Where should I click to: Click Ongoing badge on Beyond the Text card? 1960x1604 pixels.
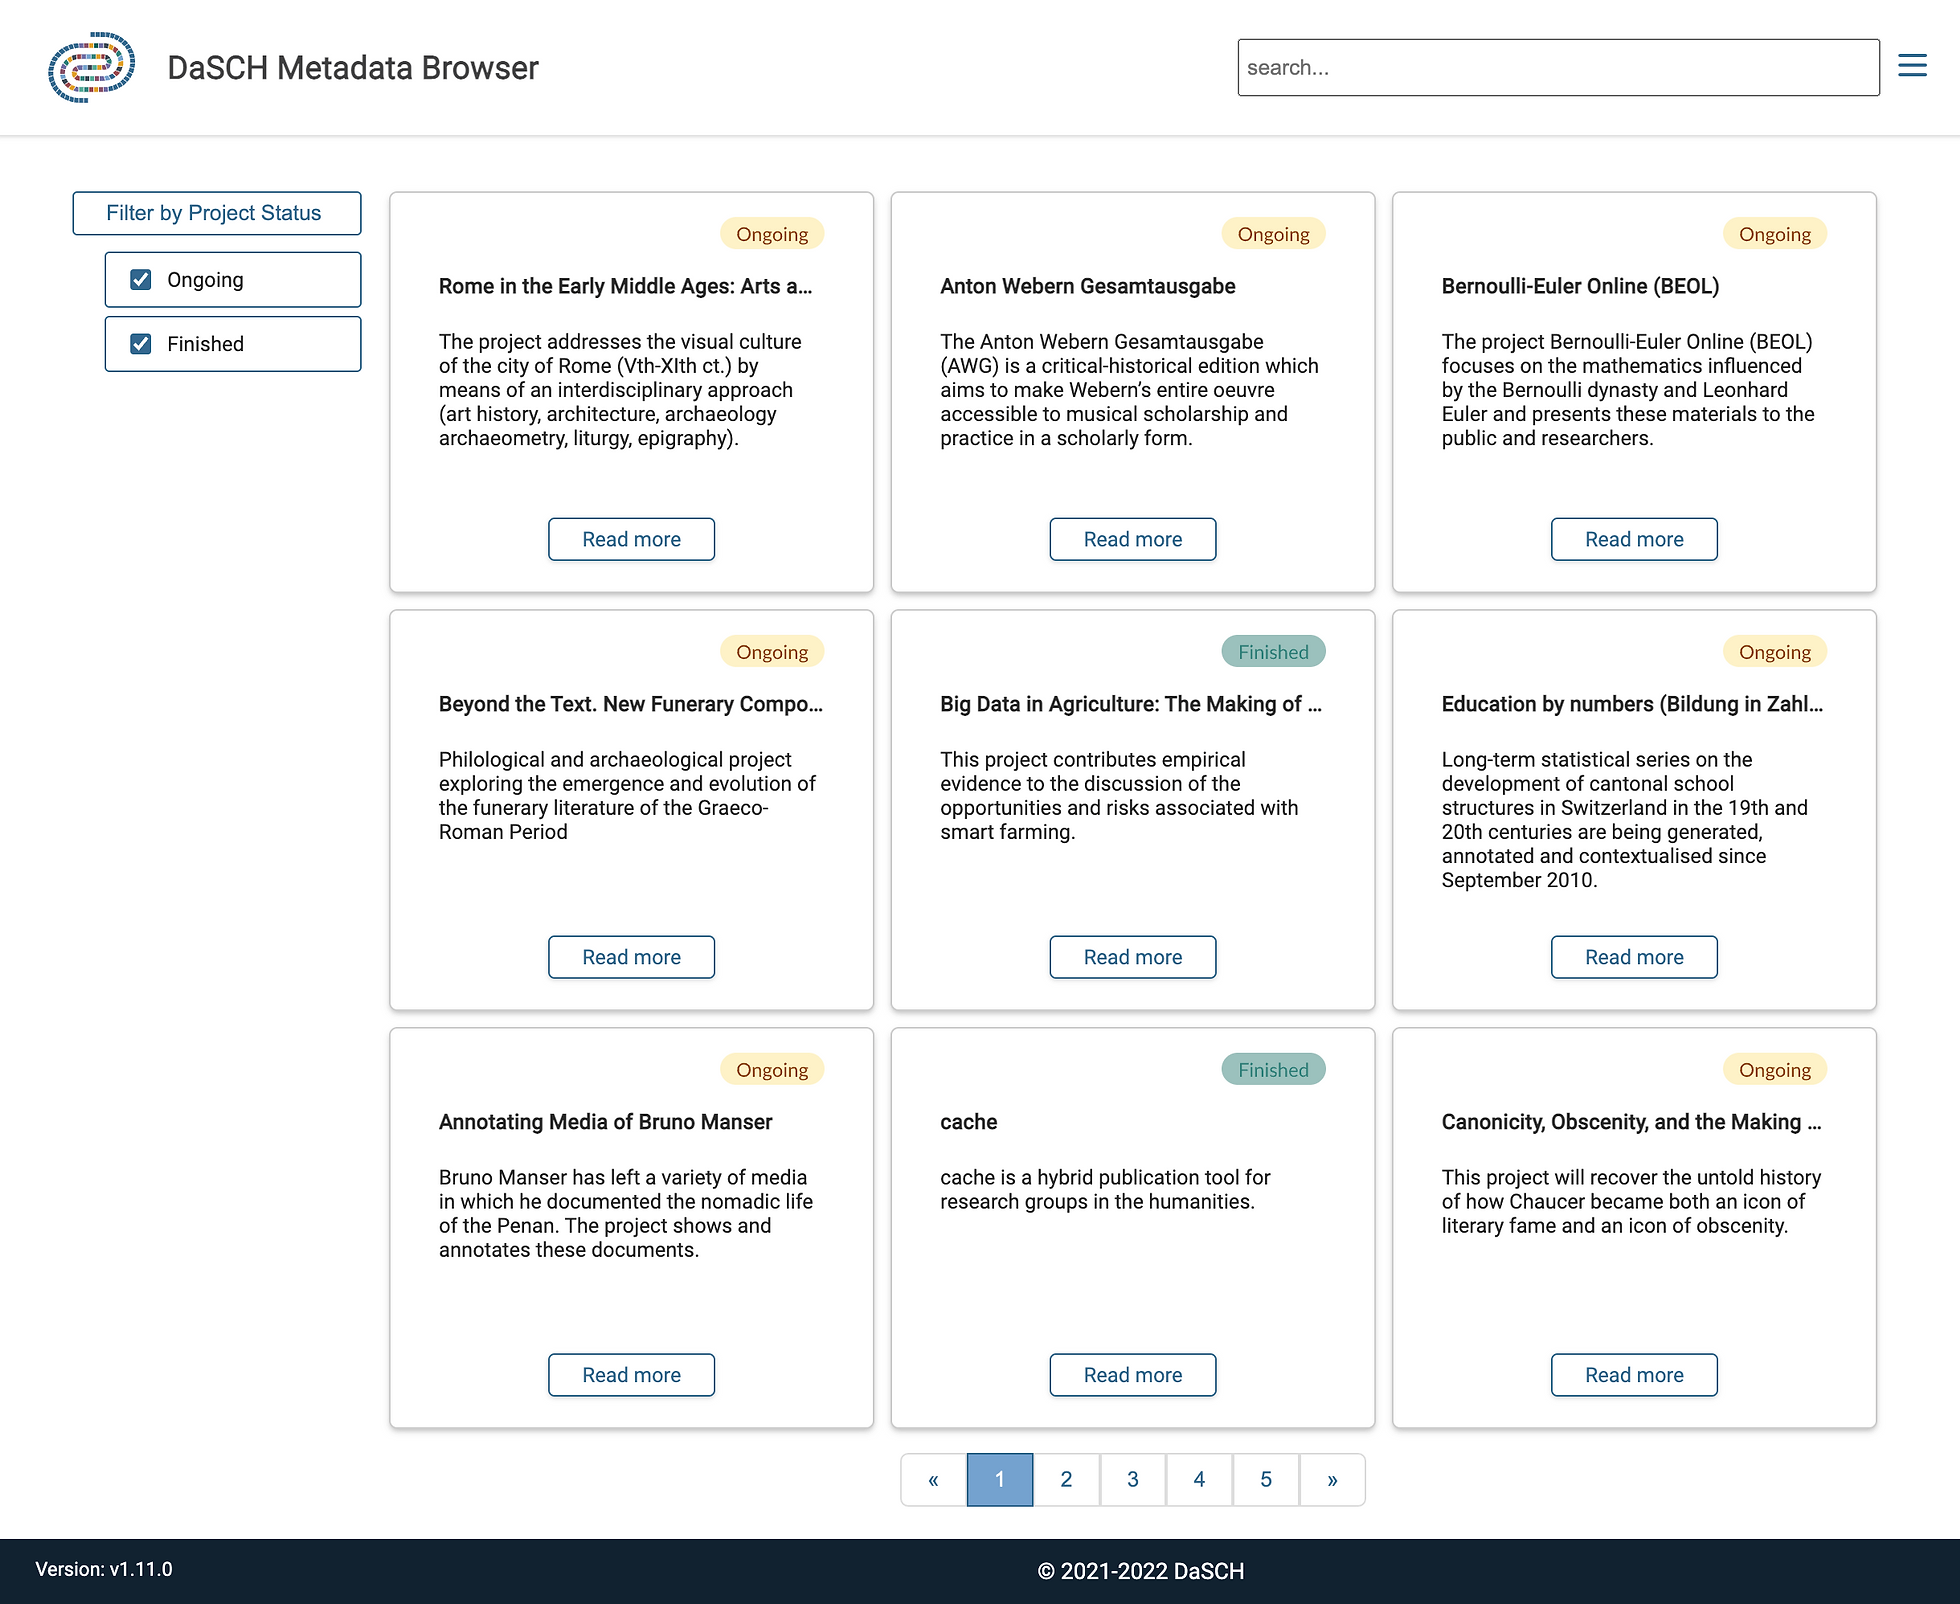point(772,652)
